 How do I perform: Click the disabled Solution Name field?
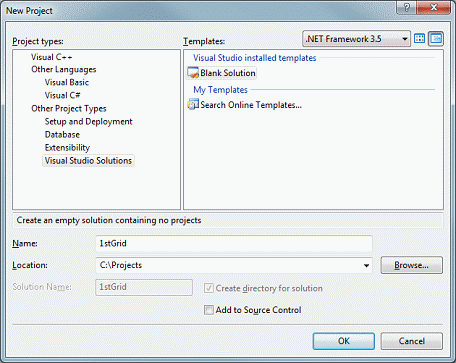pyautogui.click(x=144, y=287)
